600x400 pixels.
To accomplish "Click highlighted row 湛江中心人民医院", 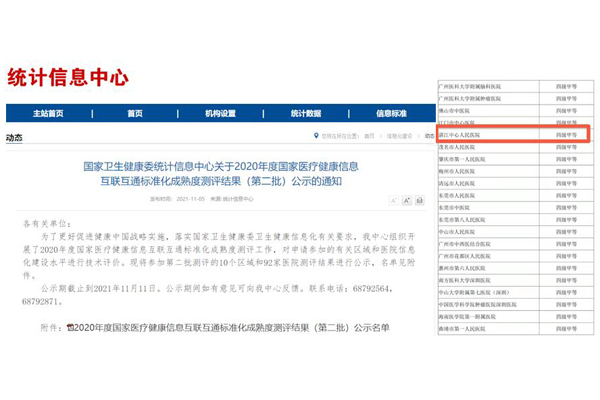I will click(x=513, y=135).
